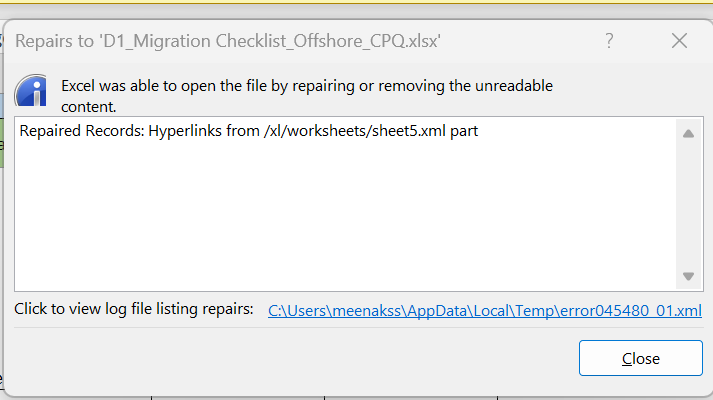Click 'Click to view log file' label

(x=134, y=310)
